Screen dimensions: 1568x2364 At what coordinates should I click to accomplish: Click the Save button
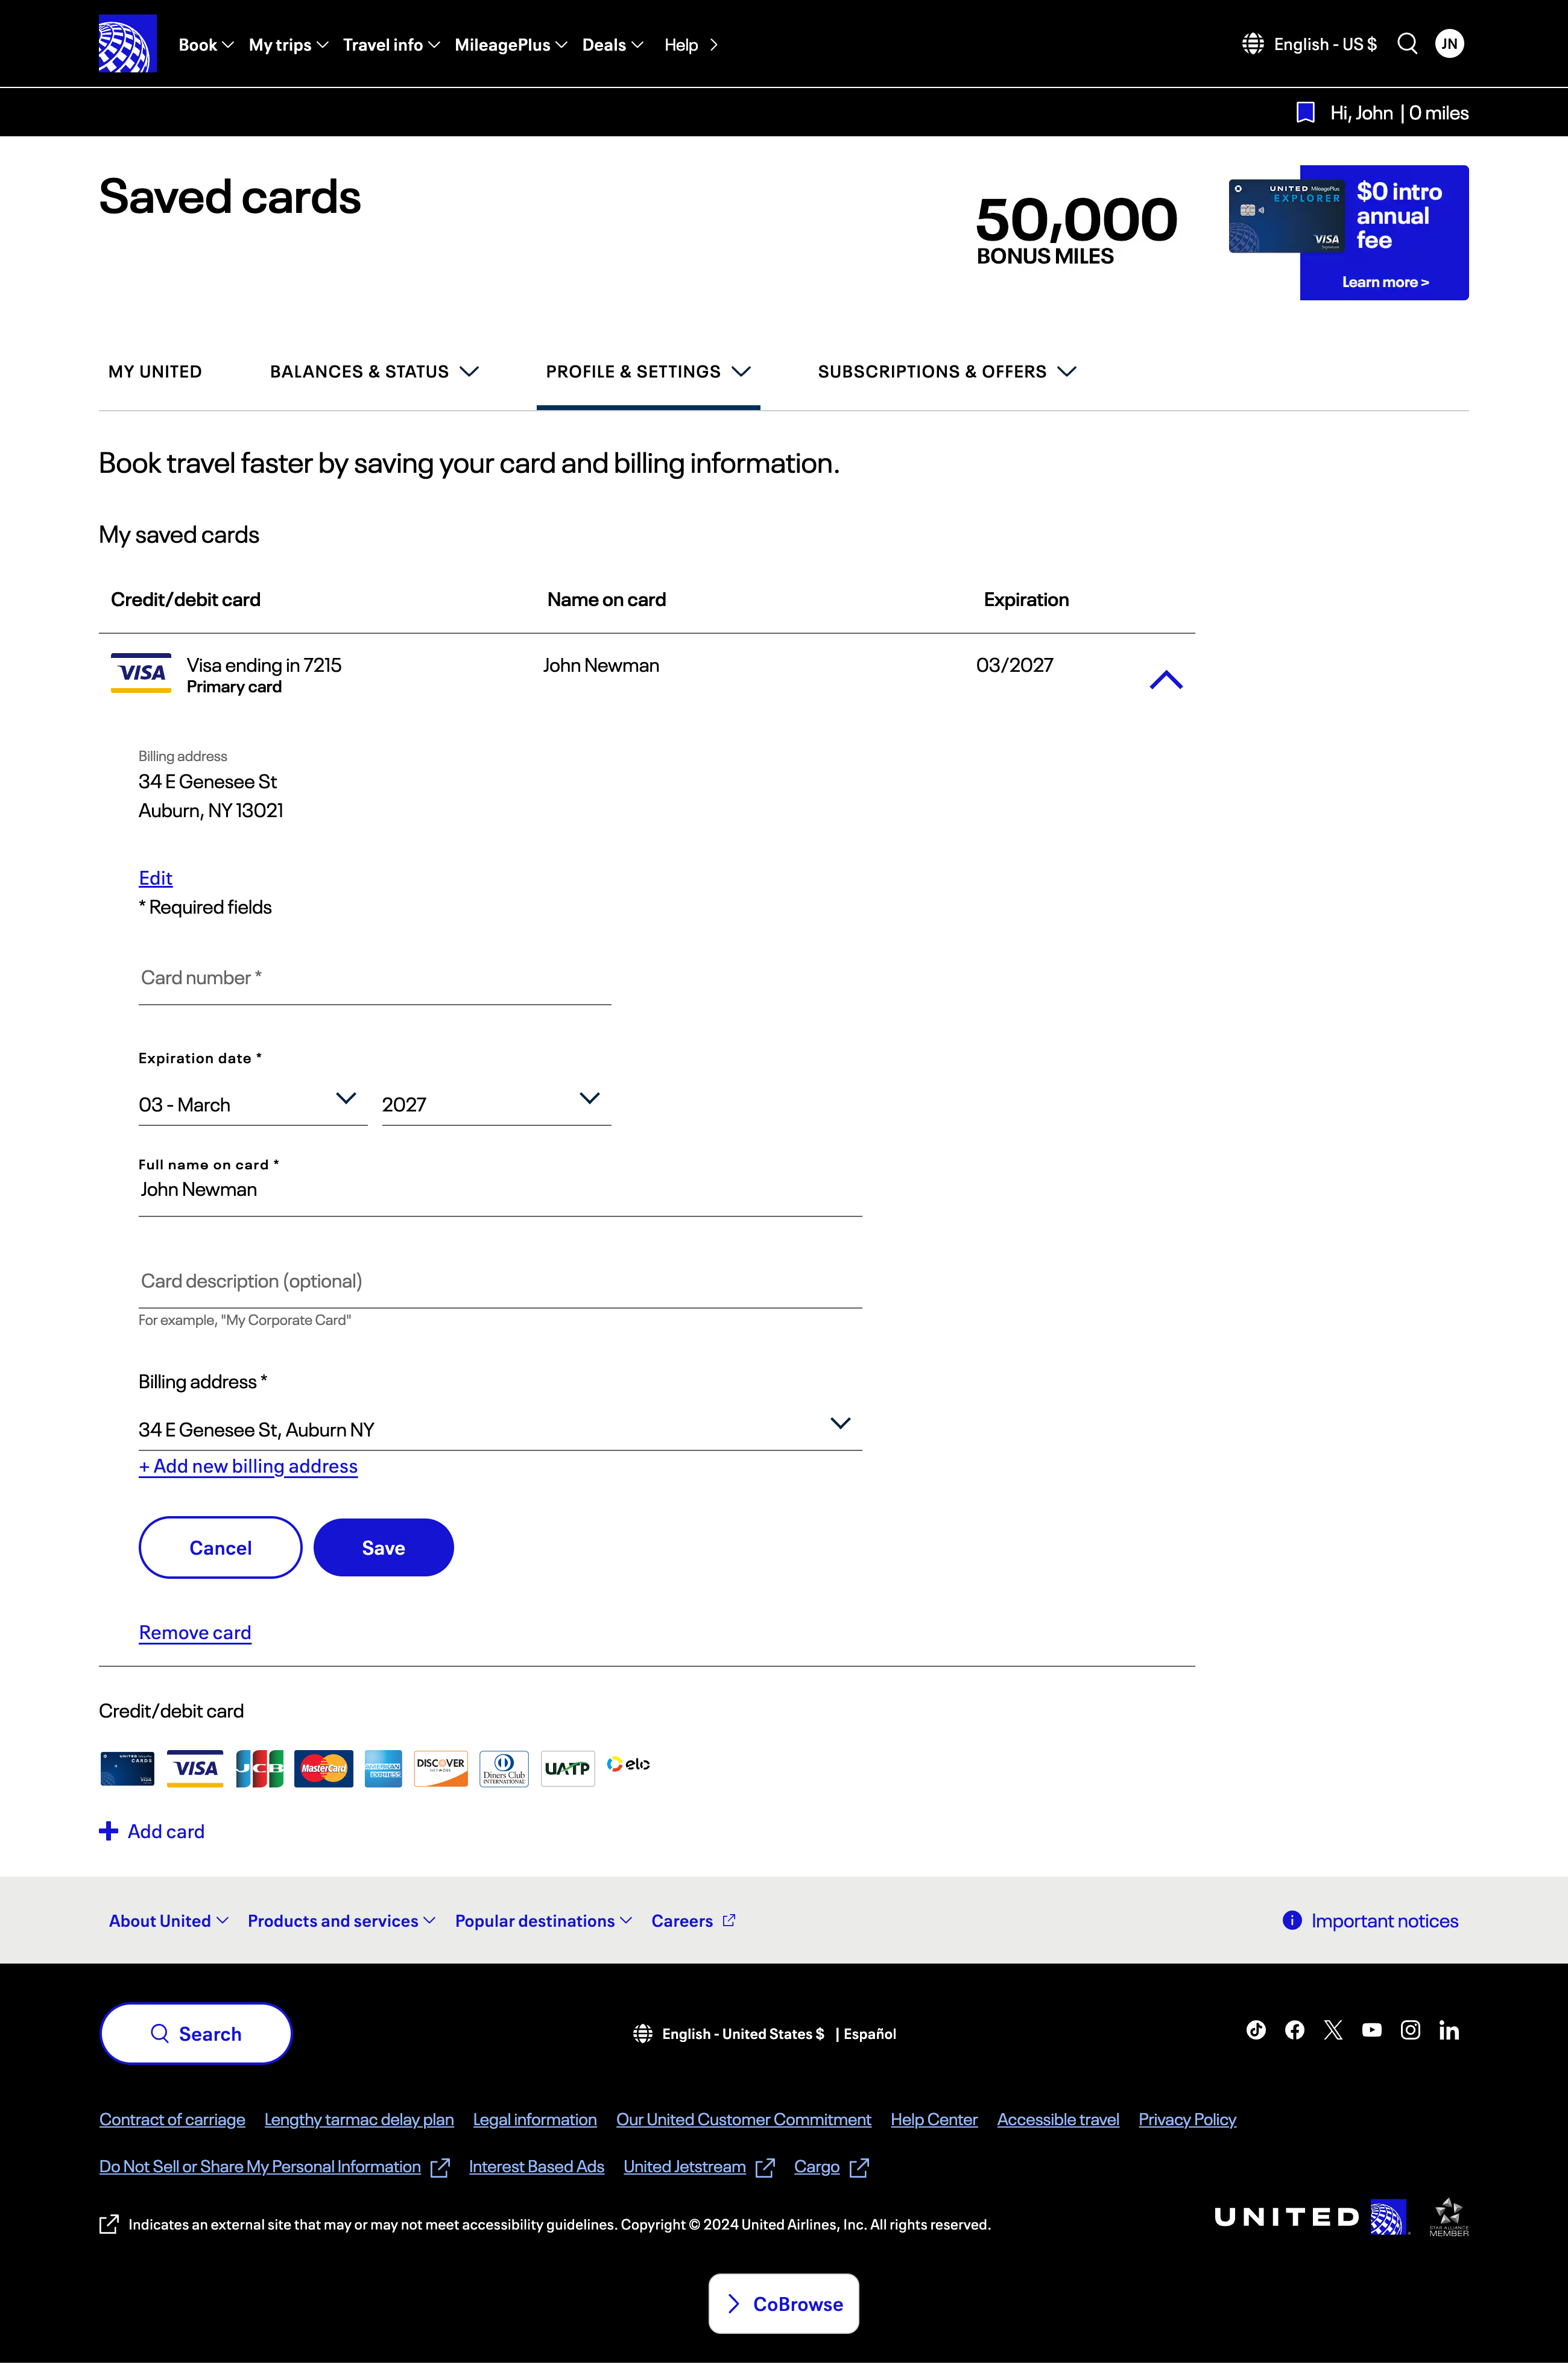(x=383, y=1547)
